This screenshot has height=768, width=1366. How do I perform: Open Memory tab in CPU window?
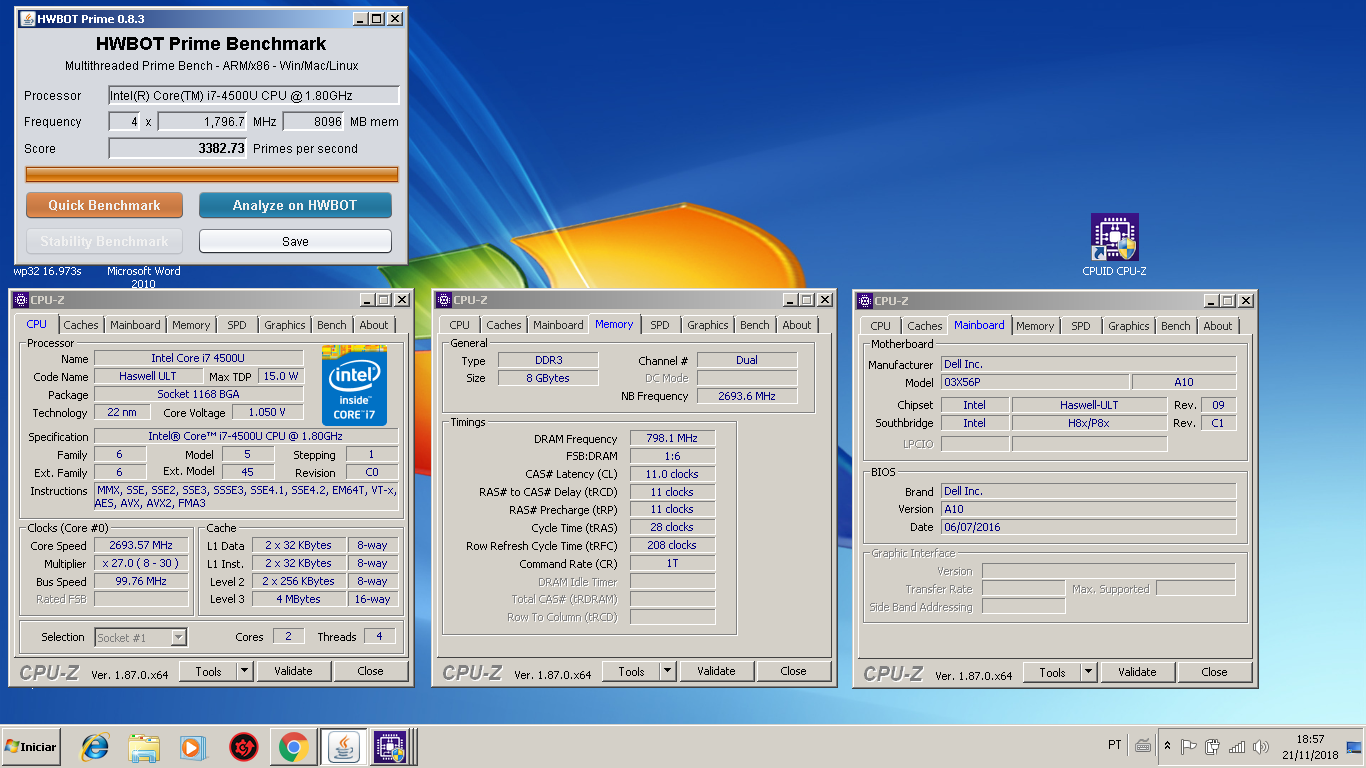[191, 325]
